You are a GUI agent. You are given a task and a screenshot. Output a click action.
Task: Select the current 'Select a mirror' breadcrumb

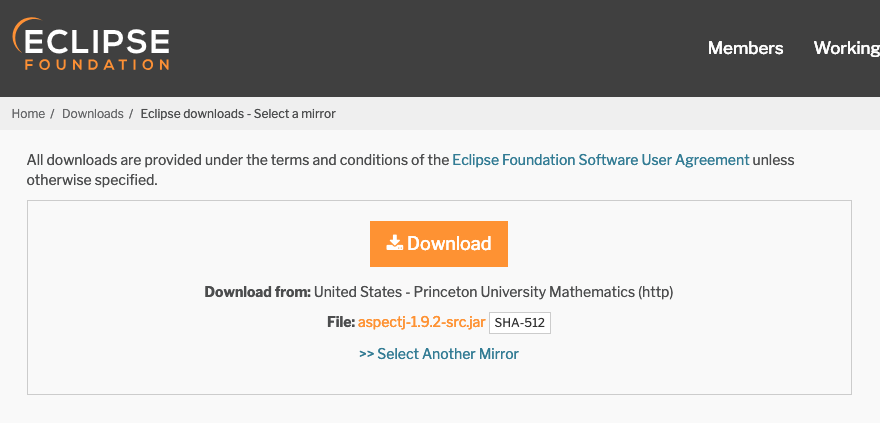[238, 114]
